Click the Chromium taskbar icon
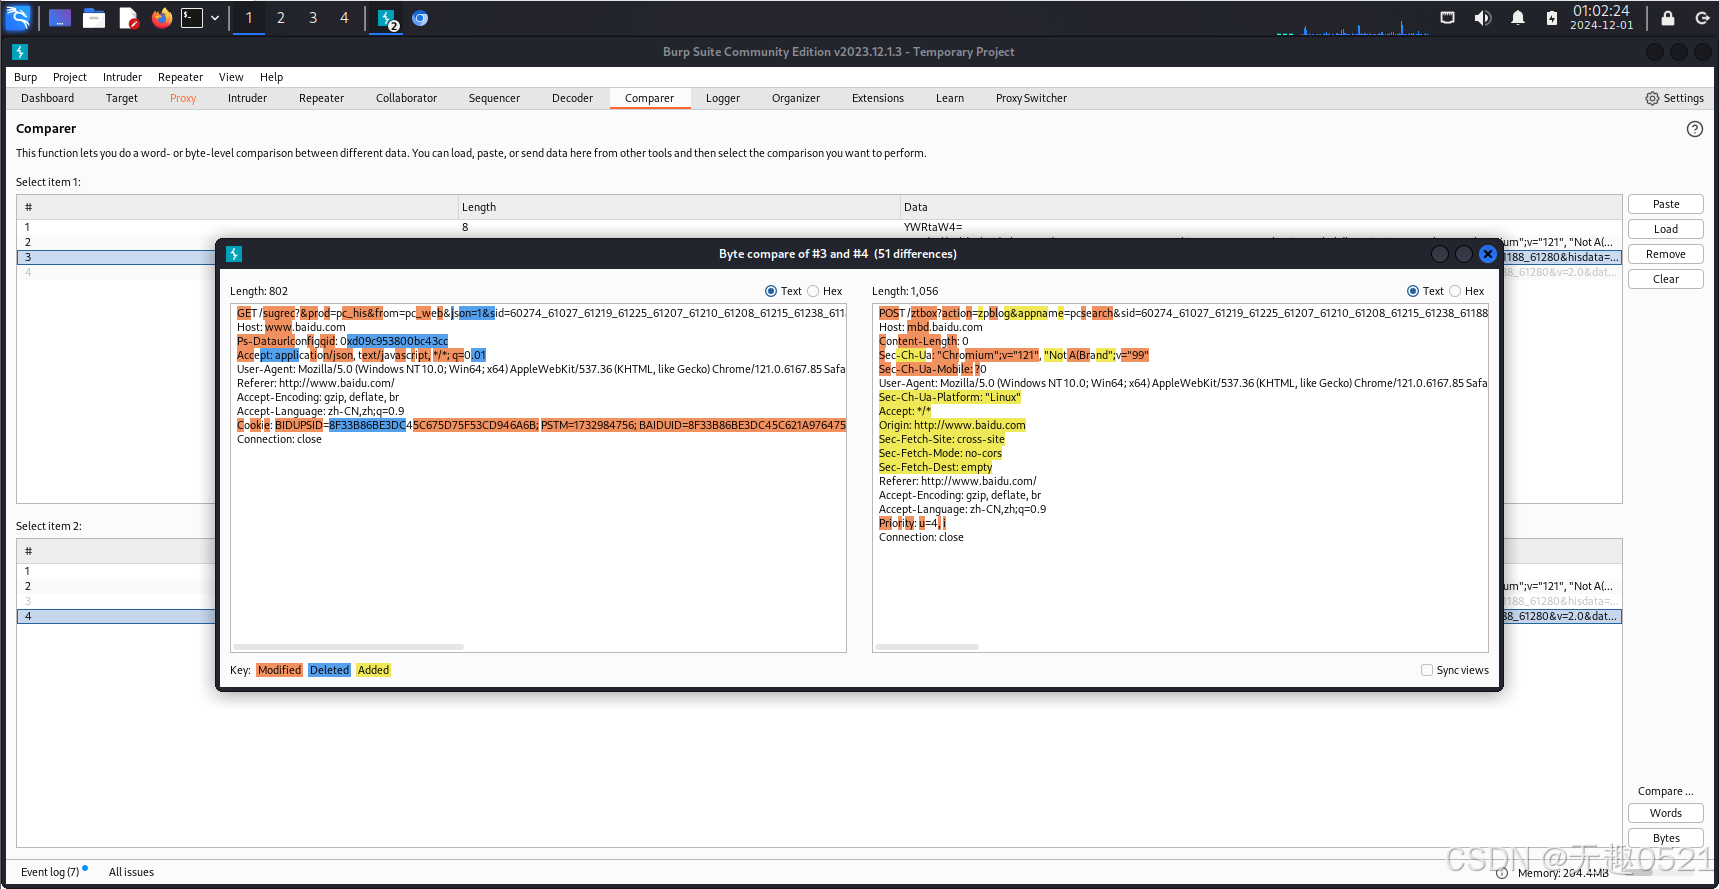 [420, 18]
